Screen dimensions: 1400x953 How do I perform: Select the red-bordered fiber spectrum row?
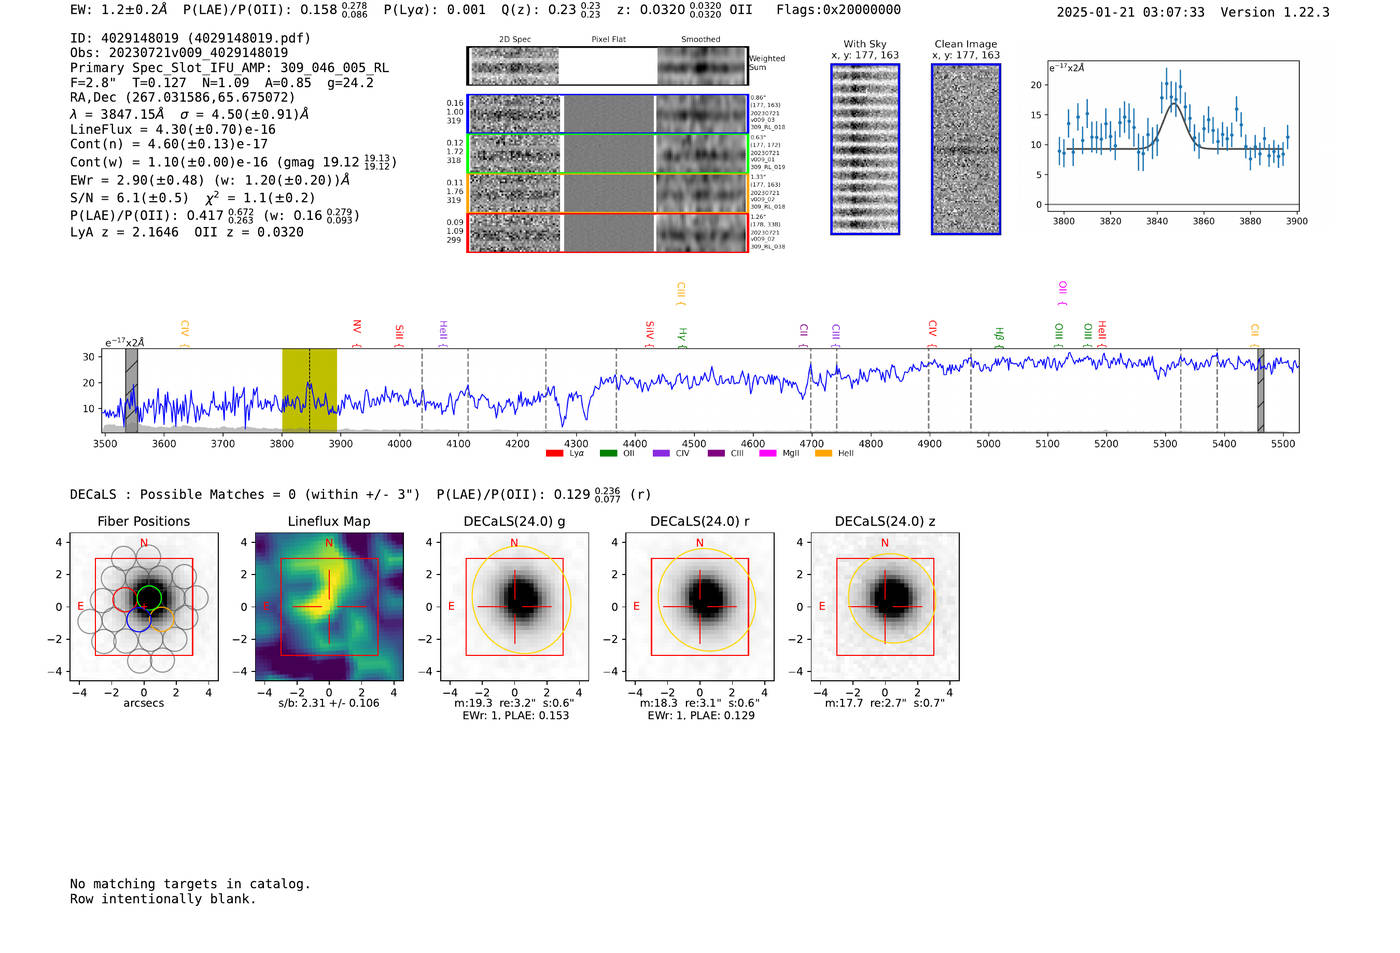608,232
